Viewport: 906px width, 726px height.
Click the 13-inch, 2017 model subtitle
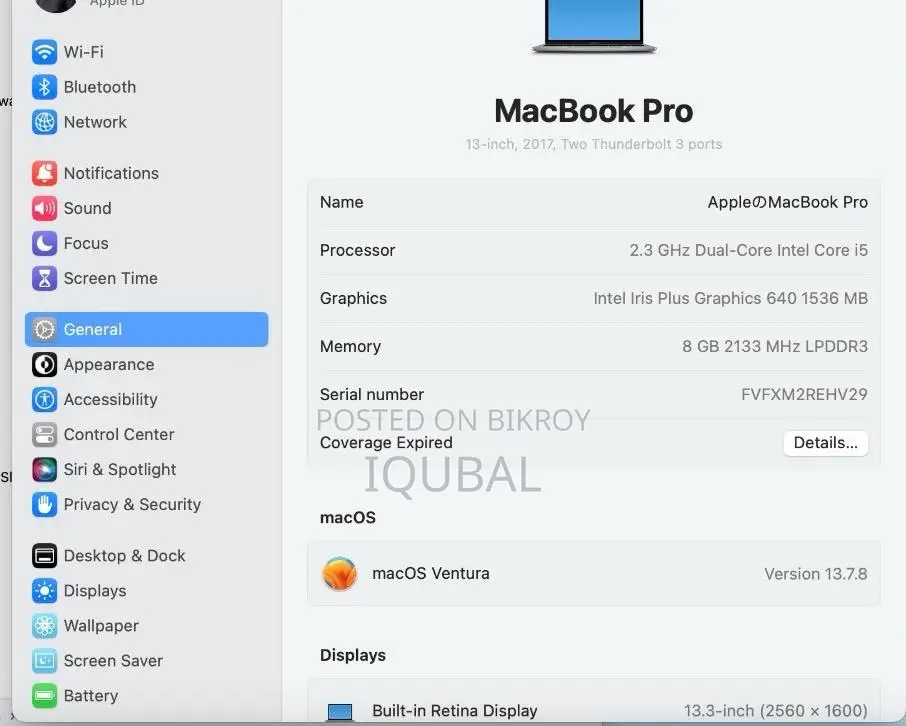(x=594, y=144)
